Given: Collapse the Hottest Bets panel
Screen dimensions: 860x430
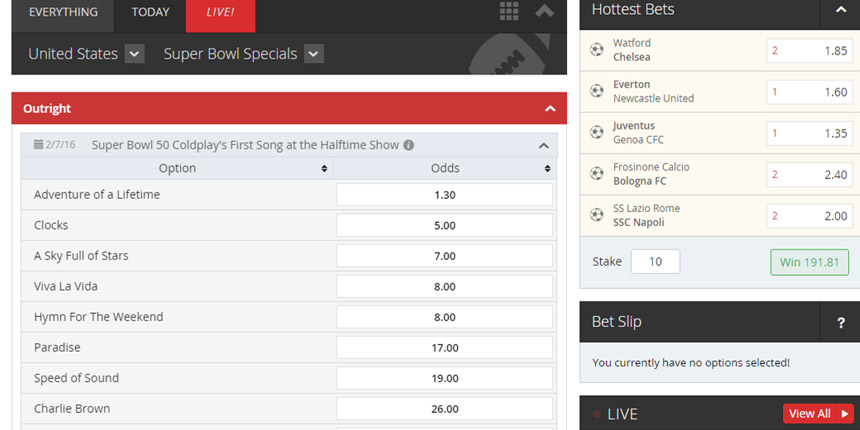Looking at the screenshot, I should point(841,10).
